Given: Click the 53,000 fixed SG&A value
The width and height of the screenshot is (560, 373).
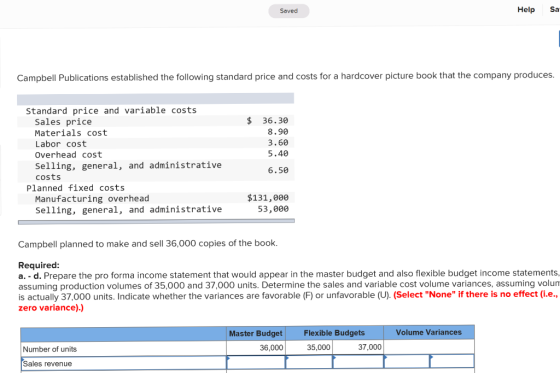Looking at the screenshot, I should coord(273,209).
